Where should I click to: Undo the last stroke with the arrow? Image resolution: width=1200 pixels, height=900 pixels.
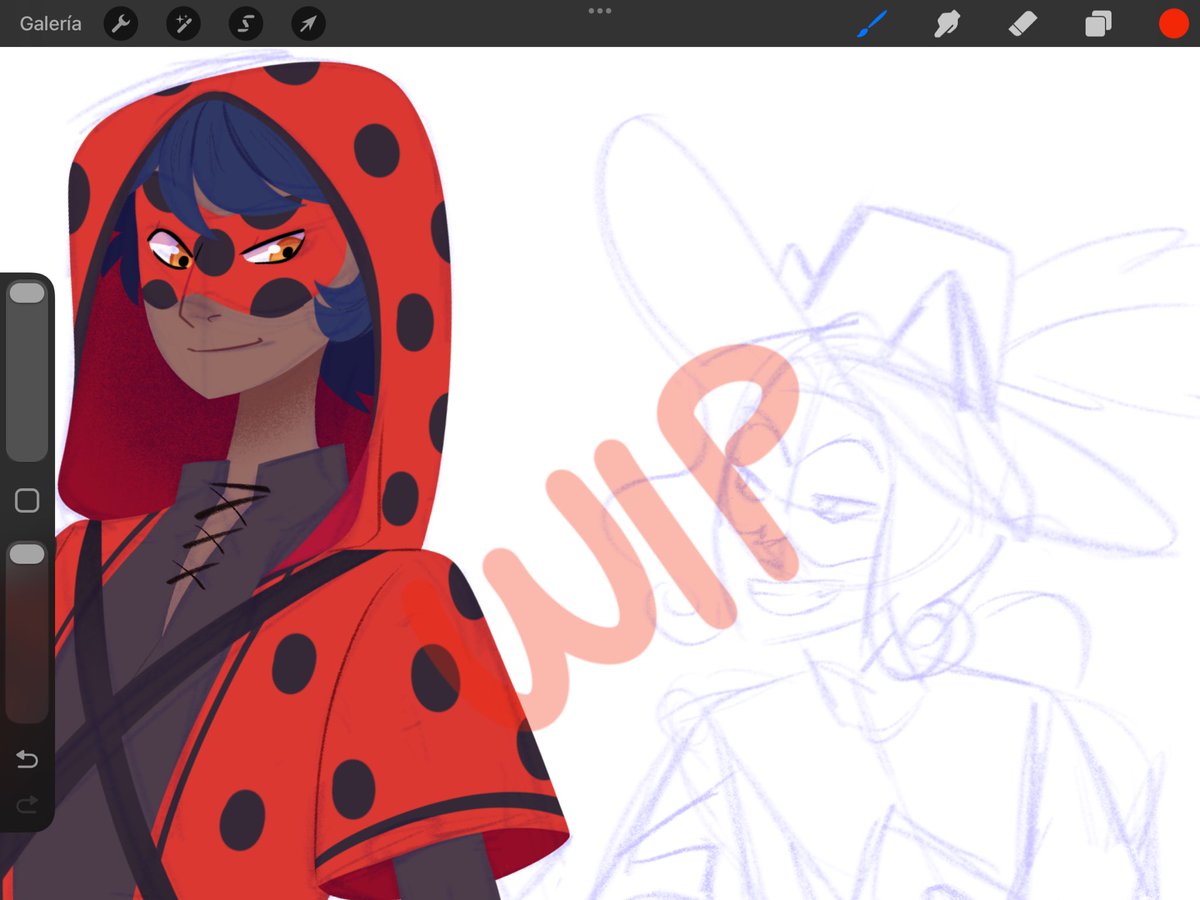(27, 760)
